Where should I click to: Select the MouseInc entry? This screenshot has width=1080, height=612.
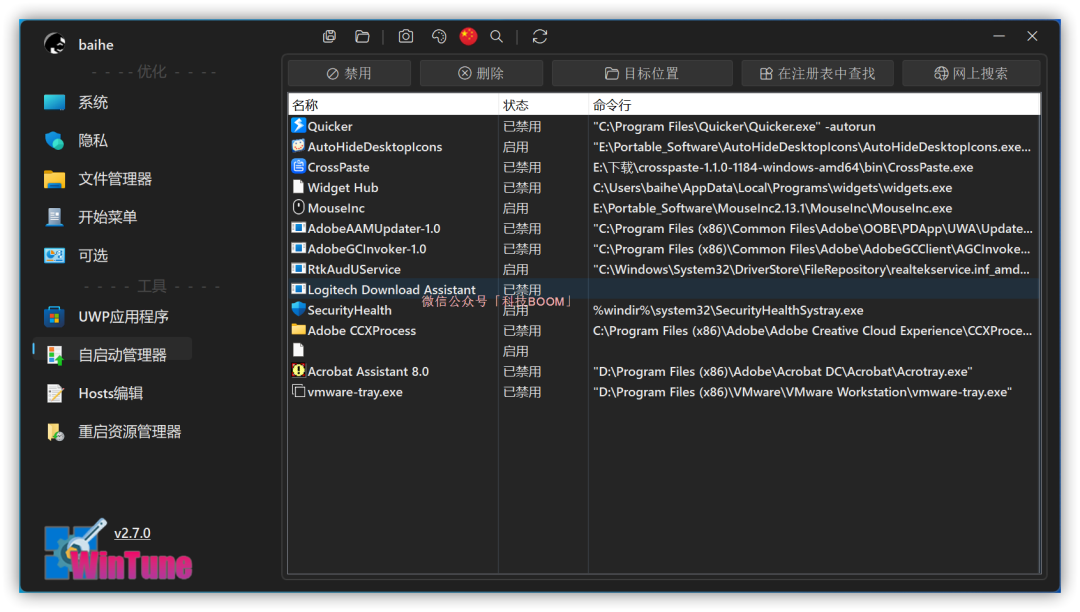pos(664,208)
